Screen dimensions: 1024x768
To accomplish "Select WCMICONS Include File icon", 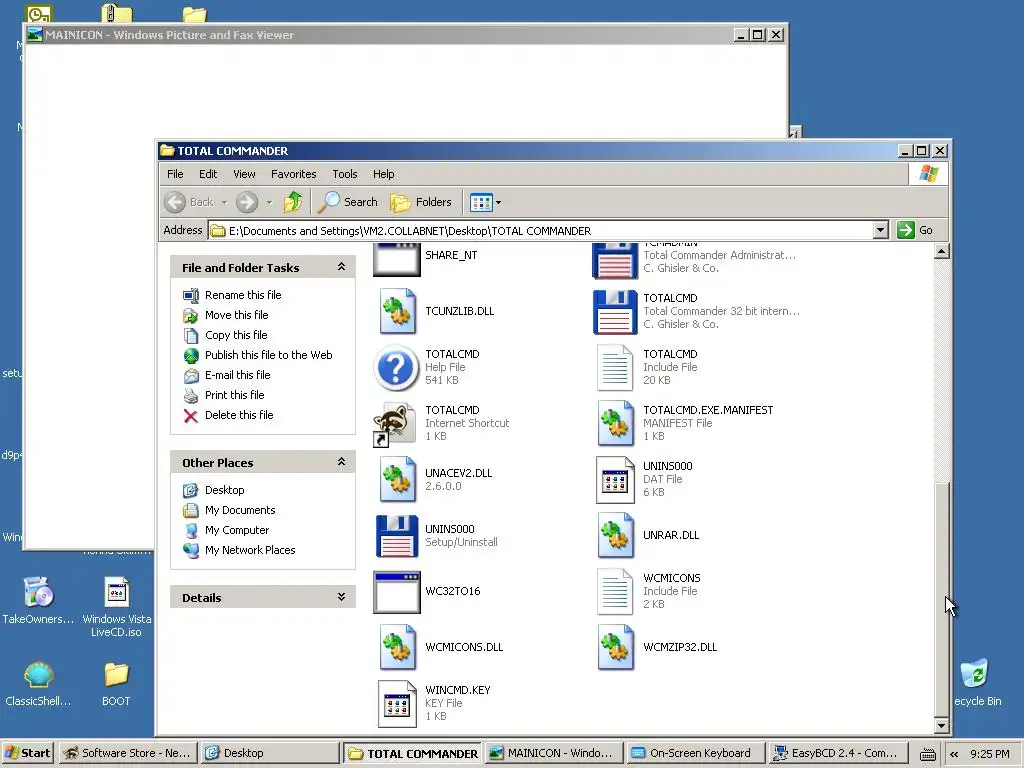I will pos(615,592).
